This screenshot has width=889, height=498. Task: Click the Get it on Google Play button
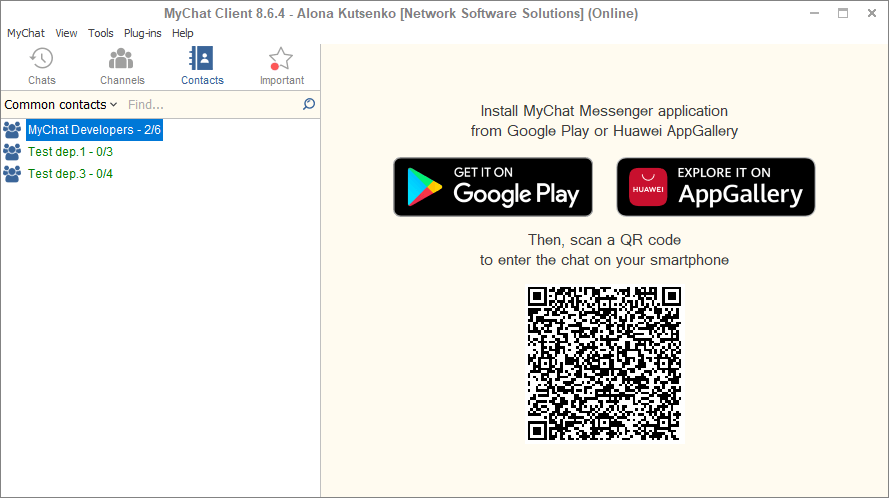493,187
